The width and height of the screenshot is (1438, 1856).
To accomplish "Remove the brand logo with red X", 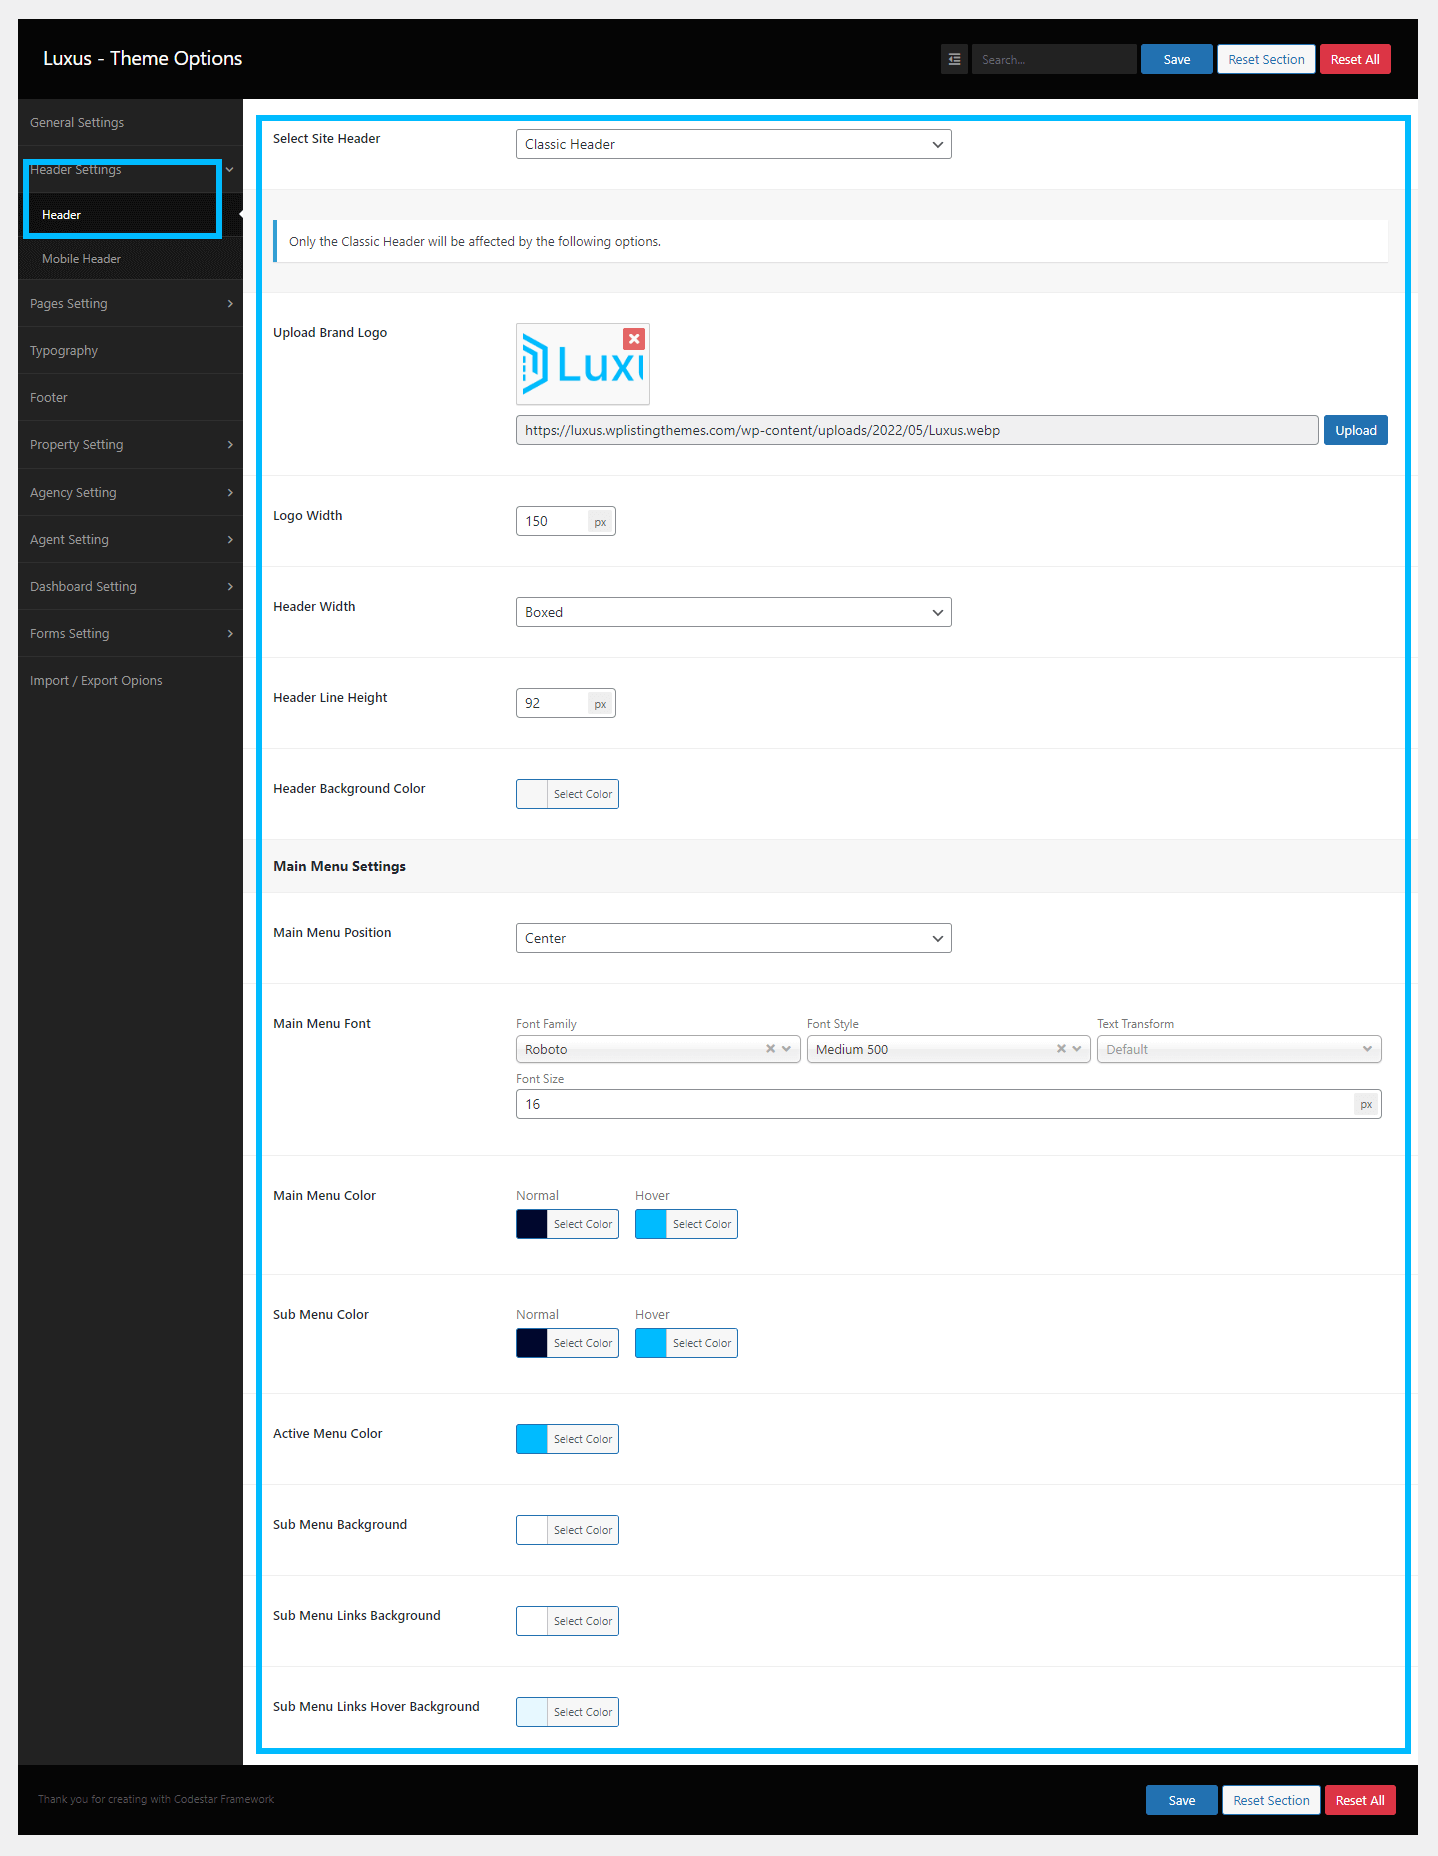I will click(633, 339).
